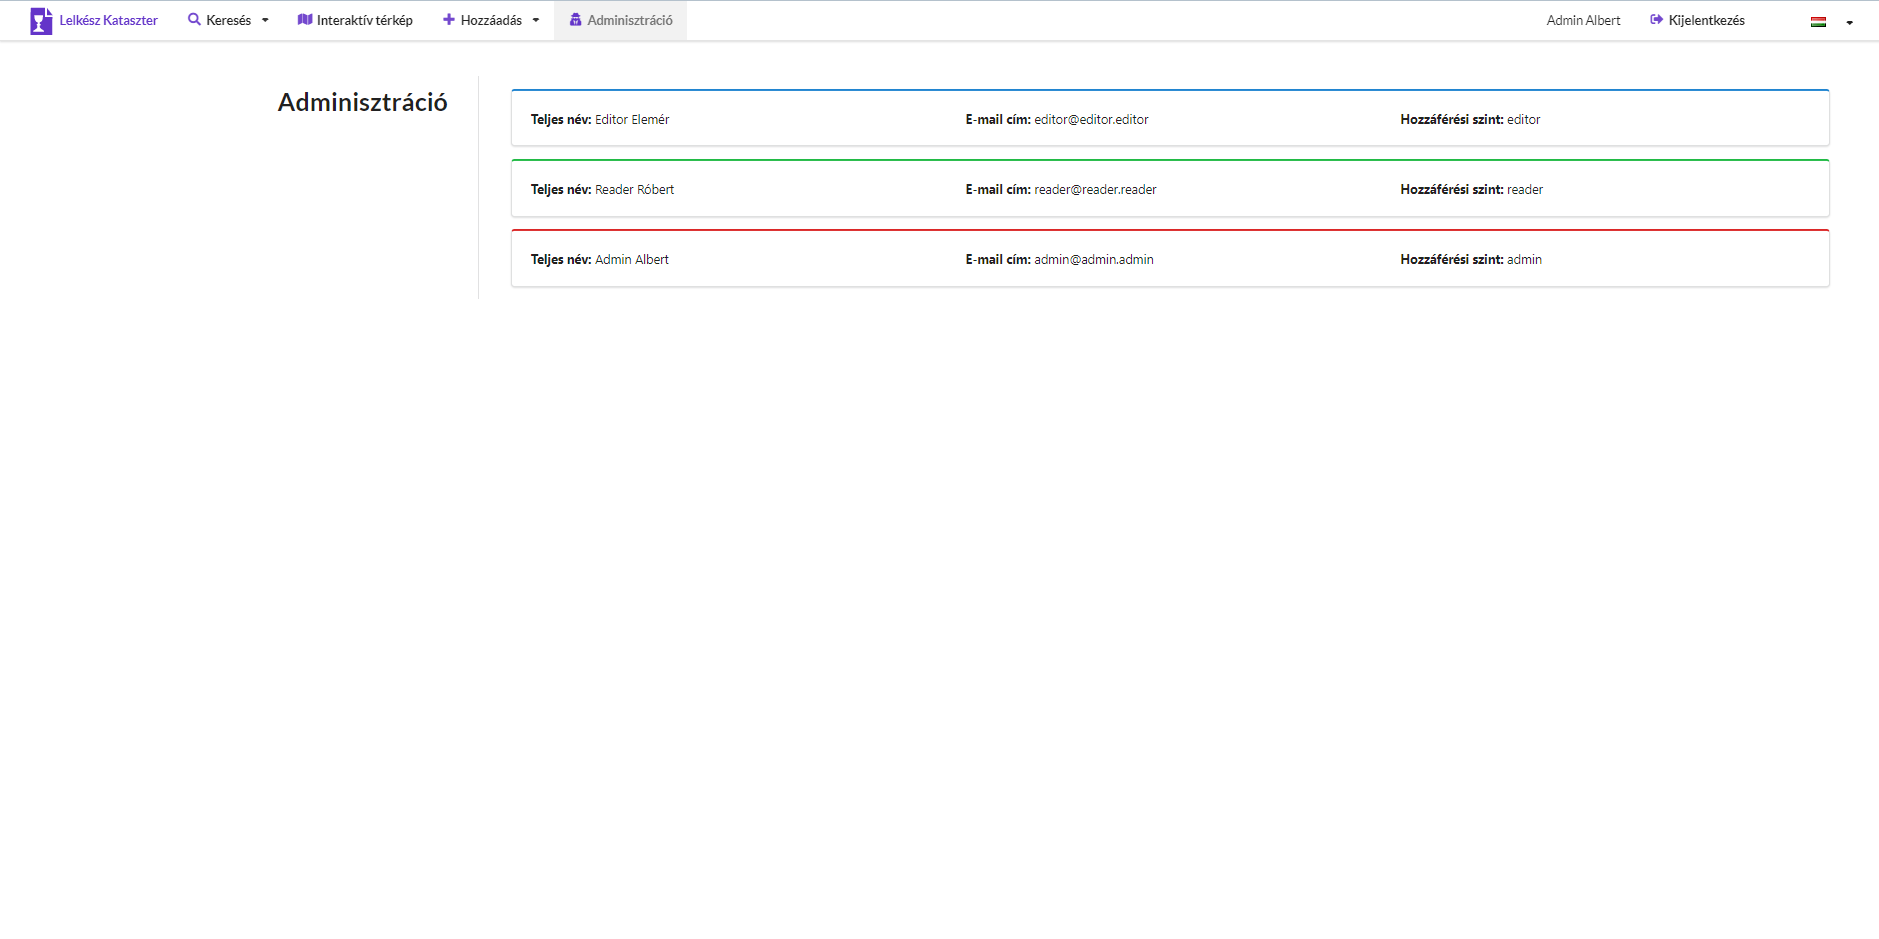Viewport: 1879px width, 939px height.
Task: Select the Hungarian flag icon
Action: pyautogui.click(x=1818, y=22)
